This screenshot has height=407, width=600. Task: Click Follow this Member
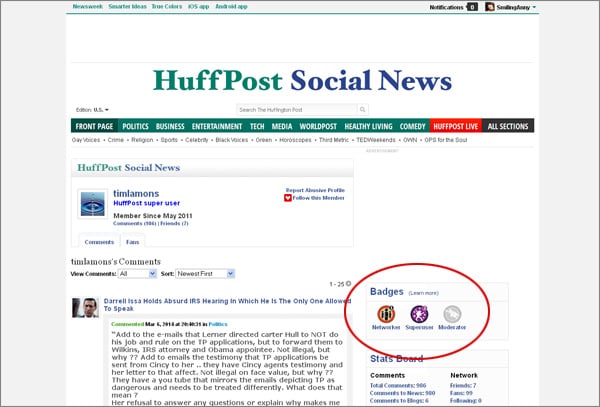coord(318,198)
